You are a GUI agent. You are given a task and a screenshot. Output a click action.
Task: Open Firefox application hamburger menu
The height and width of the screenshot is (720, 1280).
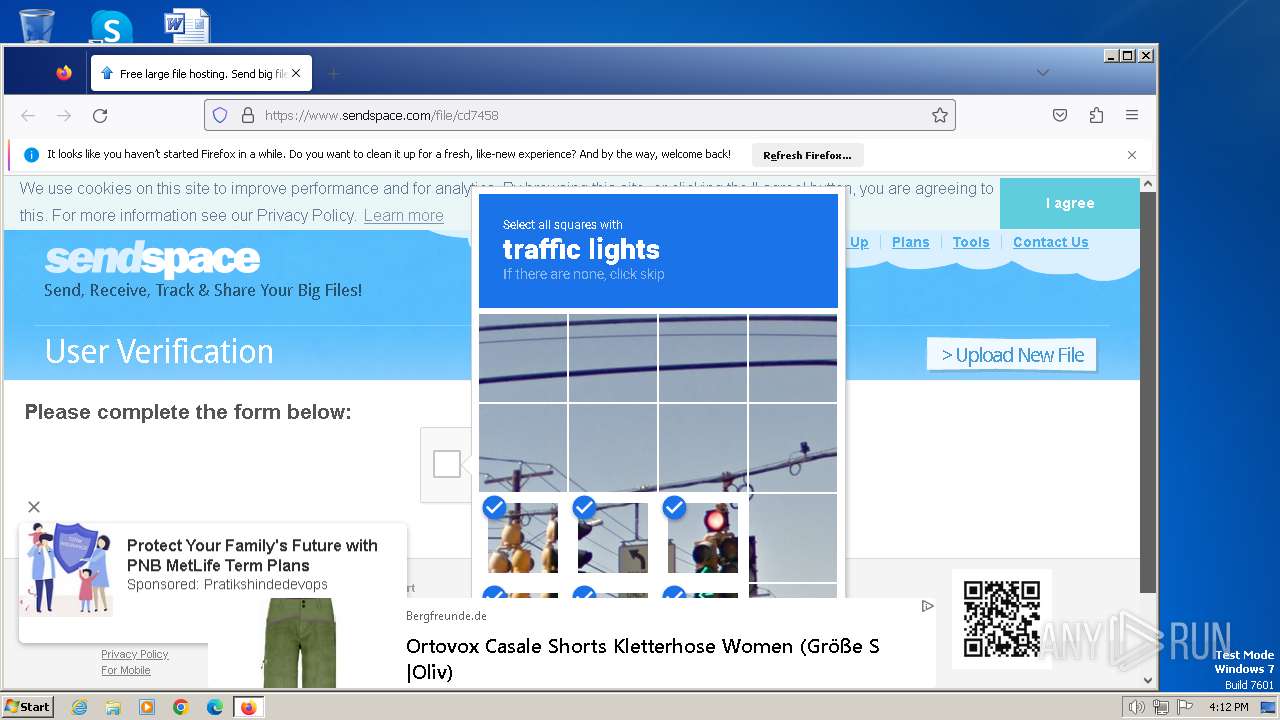coord(1132,115)
